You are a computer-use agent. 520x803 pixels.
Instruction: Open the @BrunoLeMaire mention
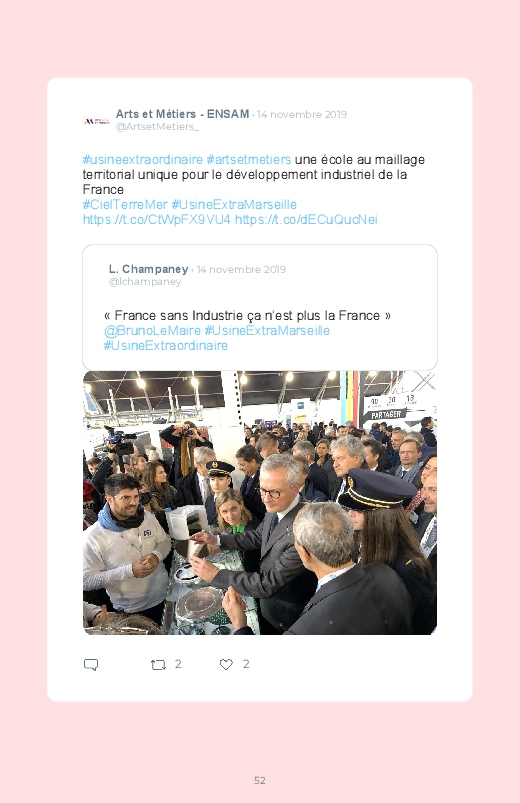tap(152, 330)
